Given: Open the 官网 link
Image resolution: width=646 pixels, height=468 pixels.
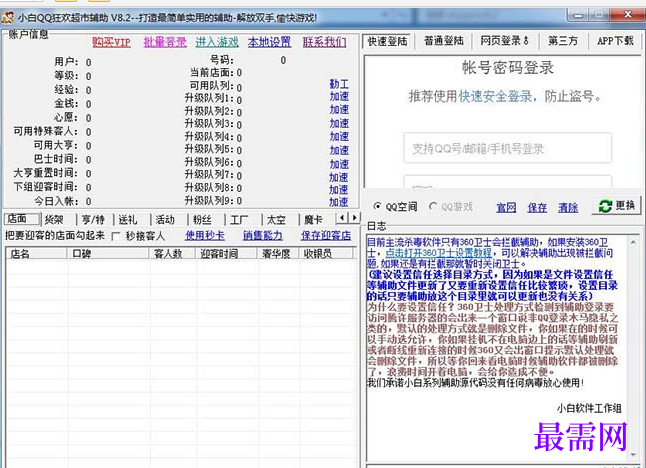Looking at the screenshot, I should pyautogui.click(x=506, y=208).
